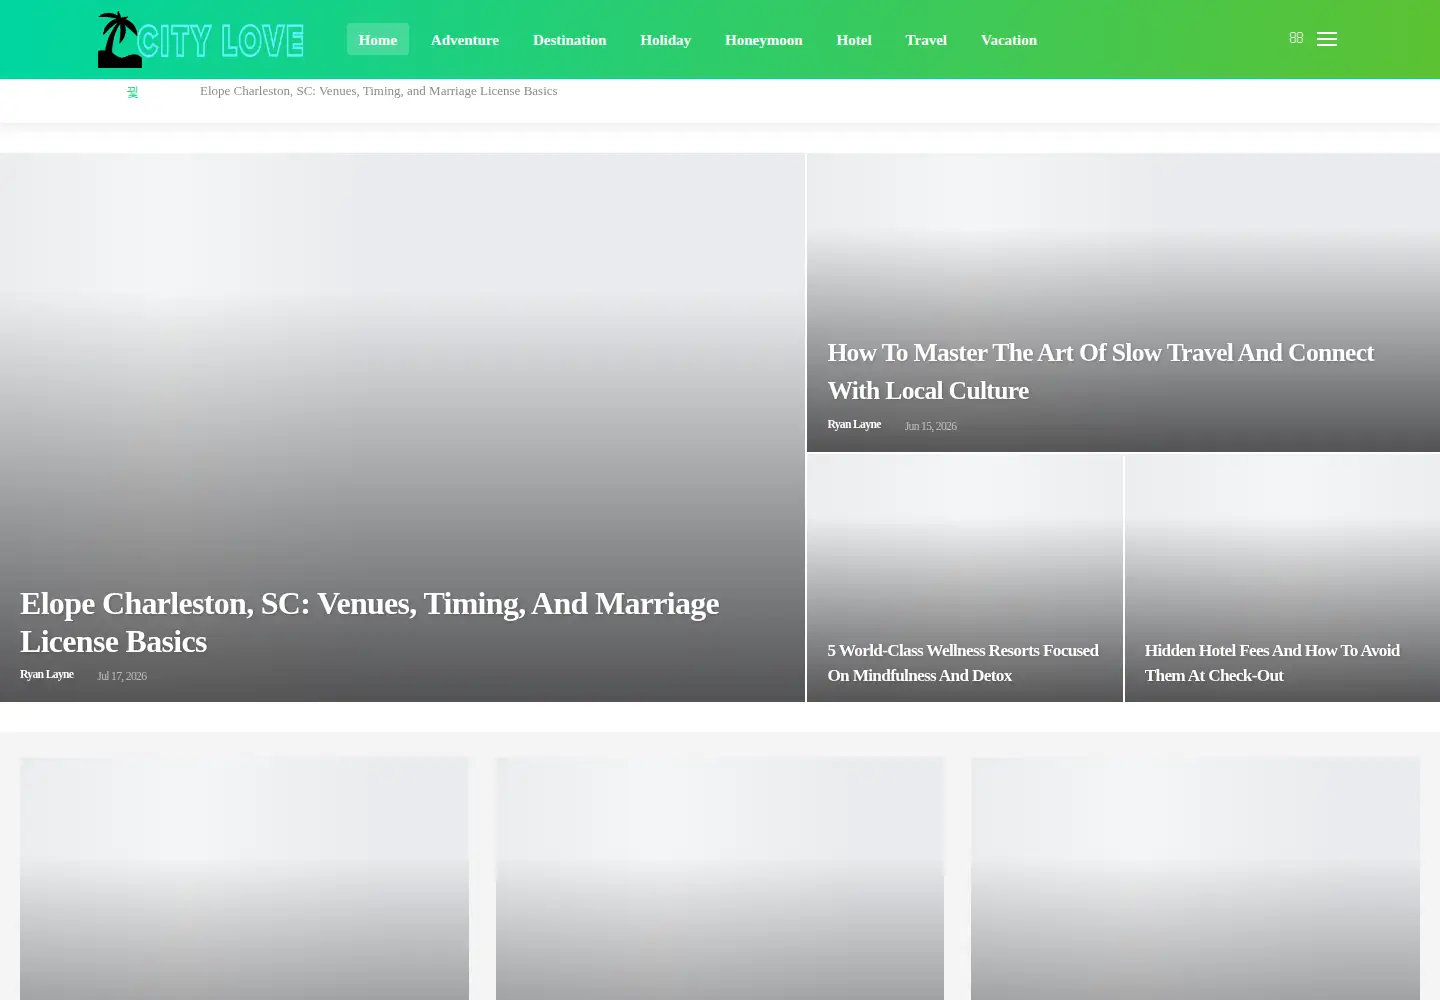Click the City Love palm tree logo
Image resolution: width=1440 pixels, height=1000 pixels.
coord(201,40)
